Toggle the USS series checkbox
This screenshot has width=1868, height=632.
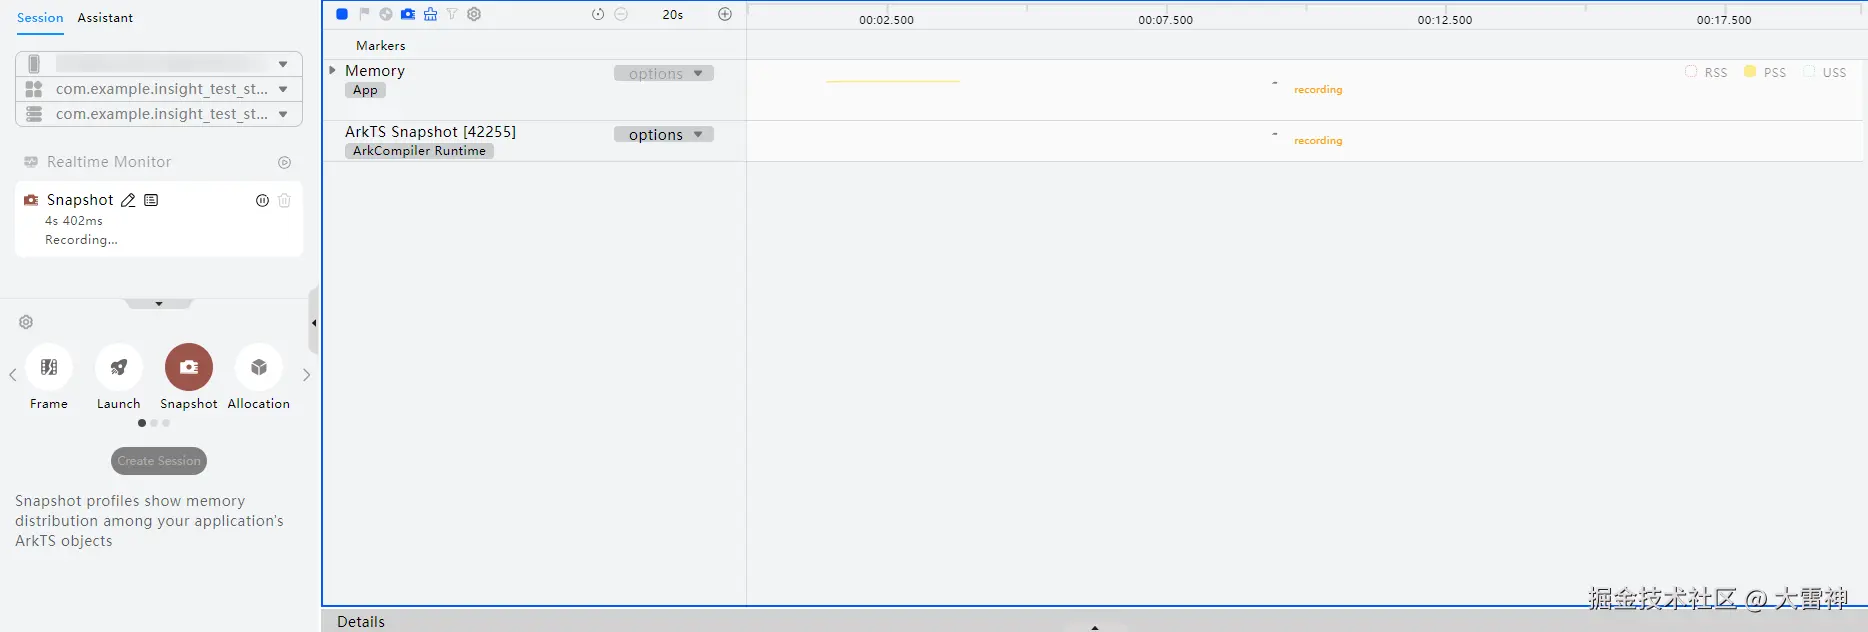(1809, 72)
